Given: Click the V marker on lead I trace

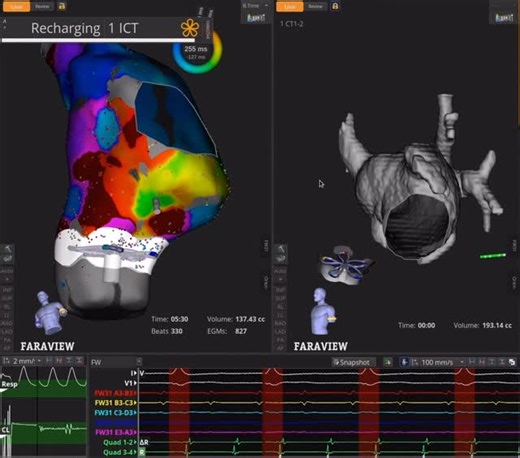Looking at the screenshot, I should [x=142, y=373].
